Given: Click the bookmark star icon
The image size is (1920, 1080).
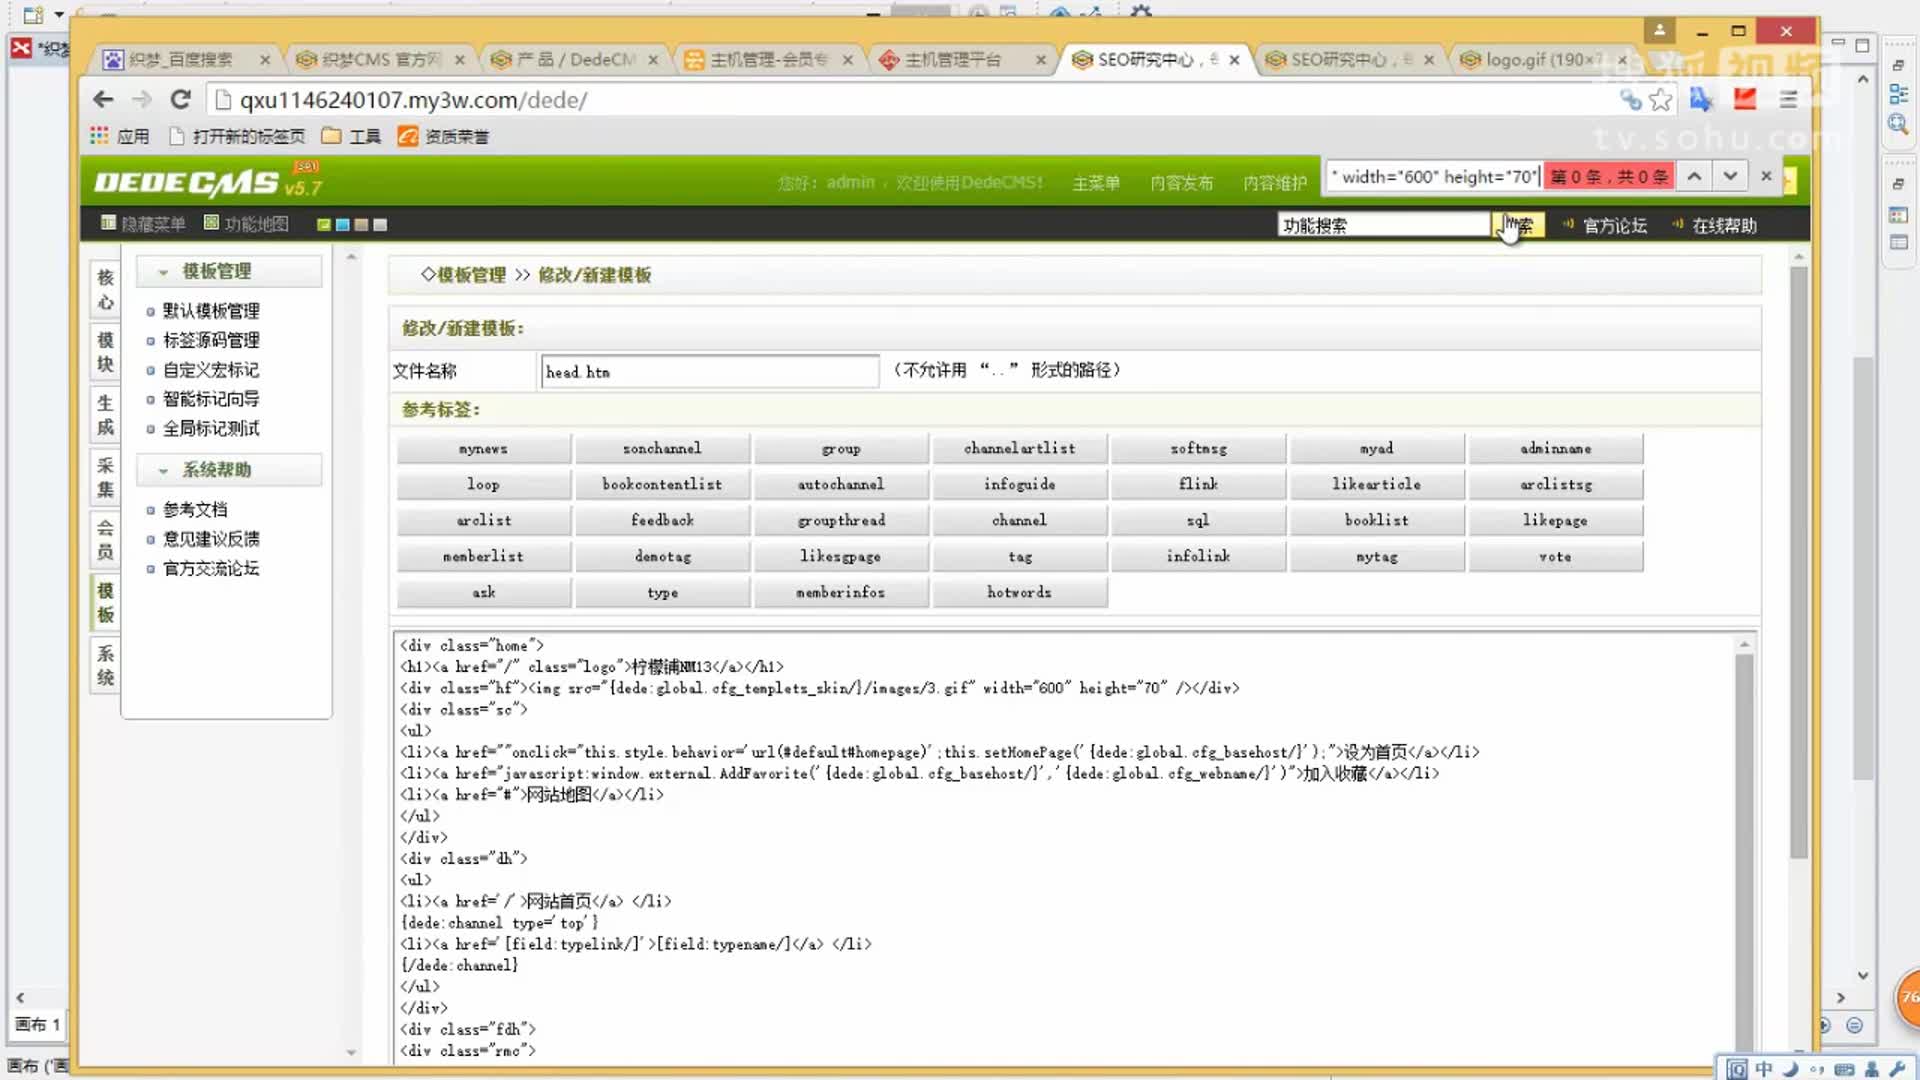Looking at the screenshot, I should point(1661,100).
